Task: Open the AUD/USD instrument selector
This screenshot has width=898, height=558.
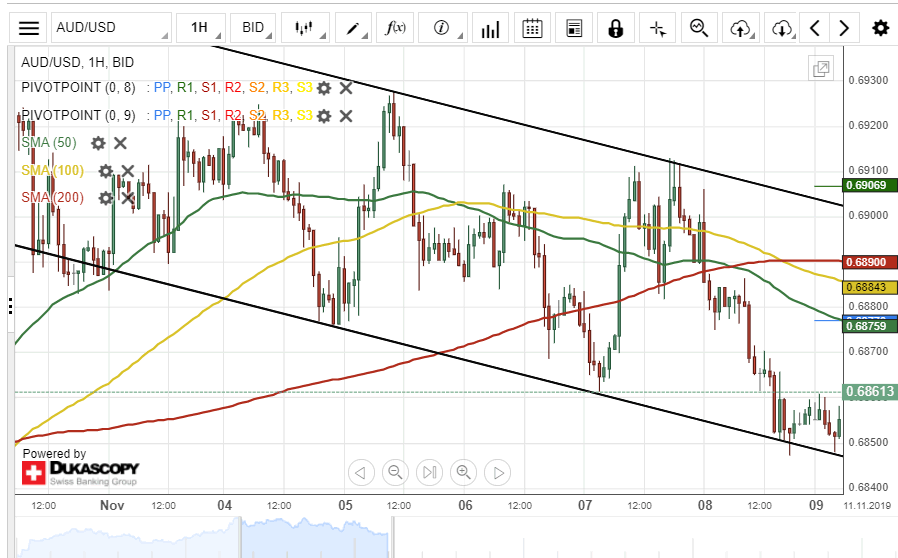Action: coord(111,27)
